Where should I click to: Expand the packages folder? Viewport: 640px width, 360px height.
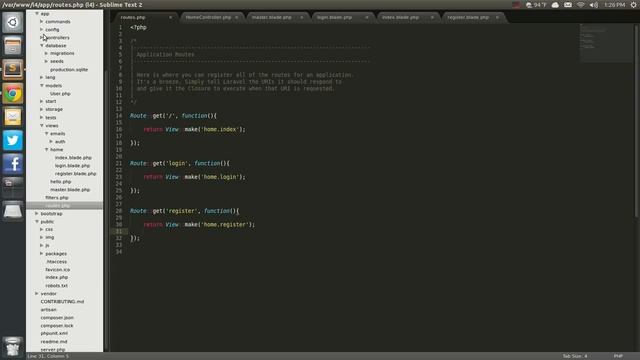[42, 253]
